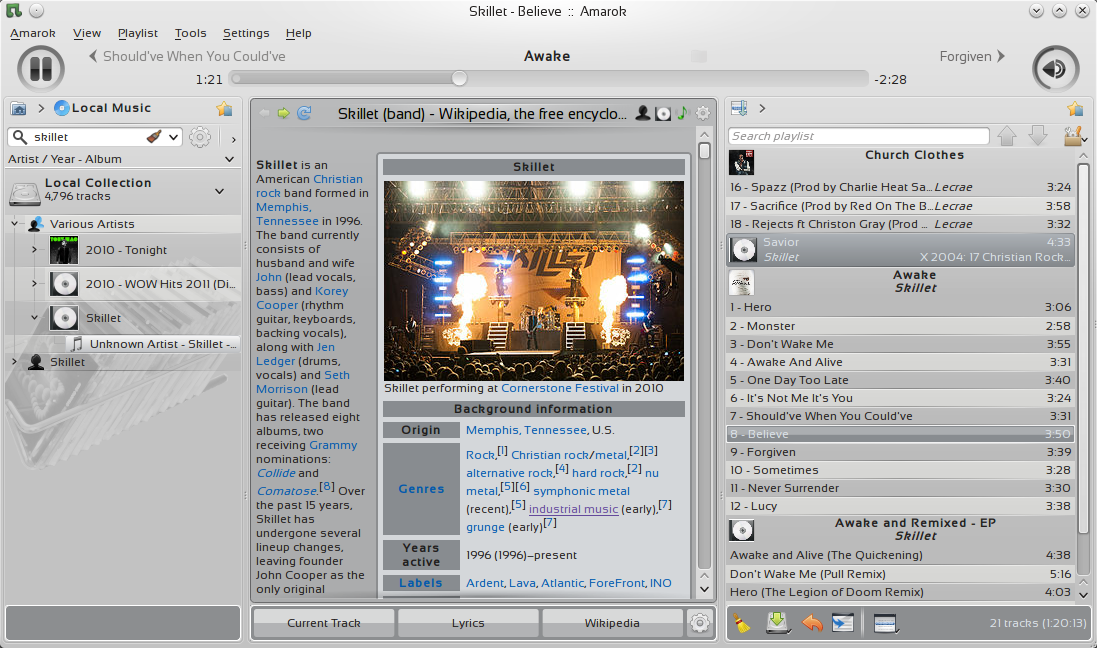Expand the Skillet artist node

pos(15,362)
